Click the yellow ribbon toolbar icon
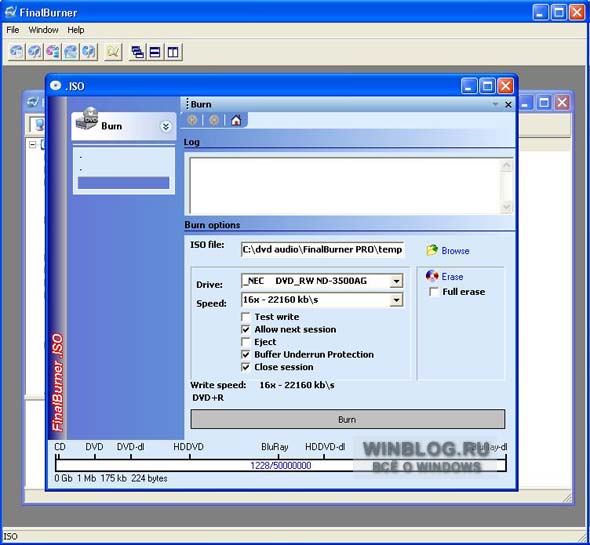Screen dimensions: 590x545 click(x=113, y=52)
